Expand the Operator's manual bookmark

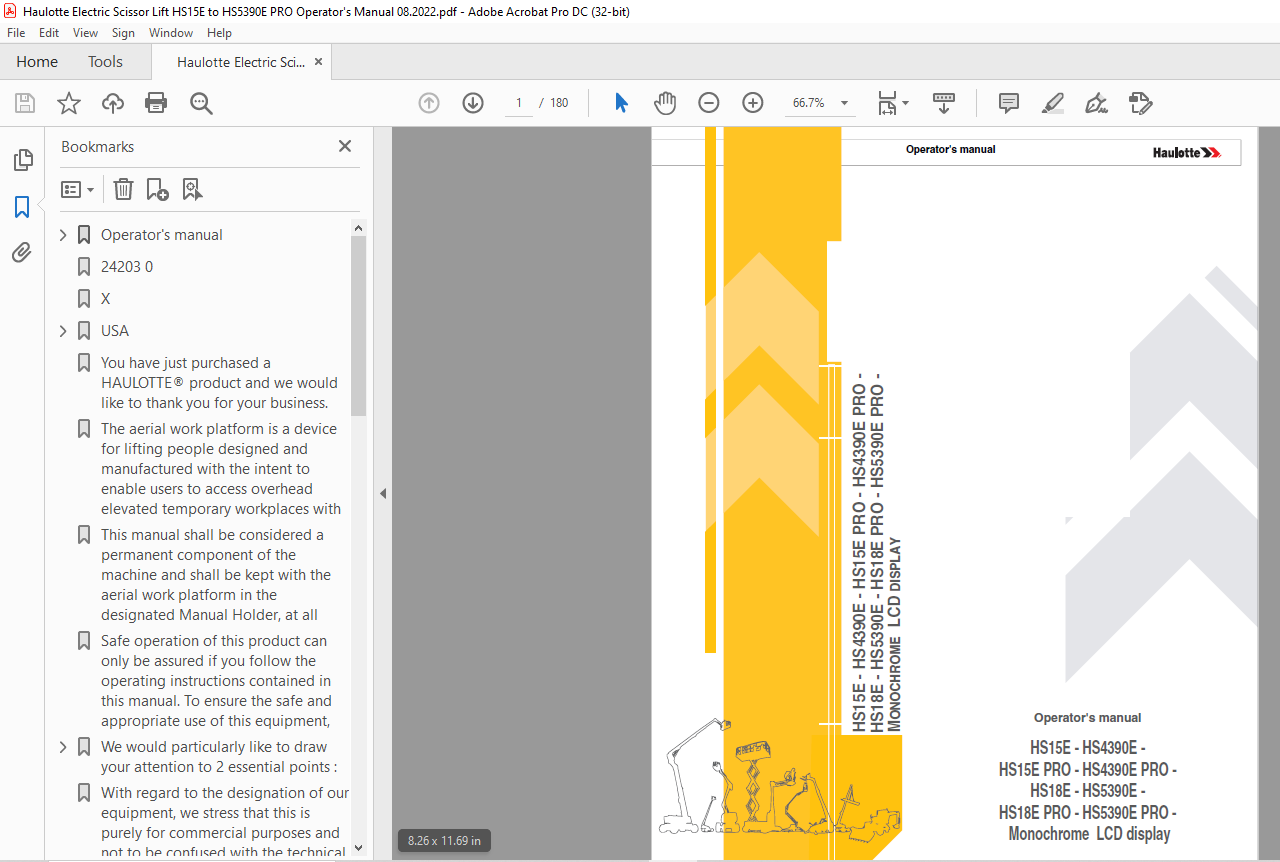pyautogui.click(x=63, y=235)
